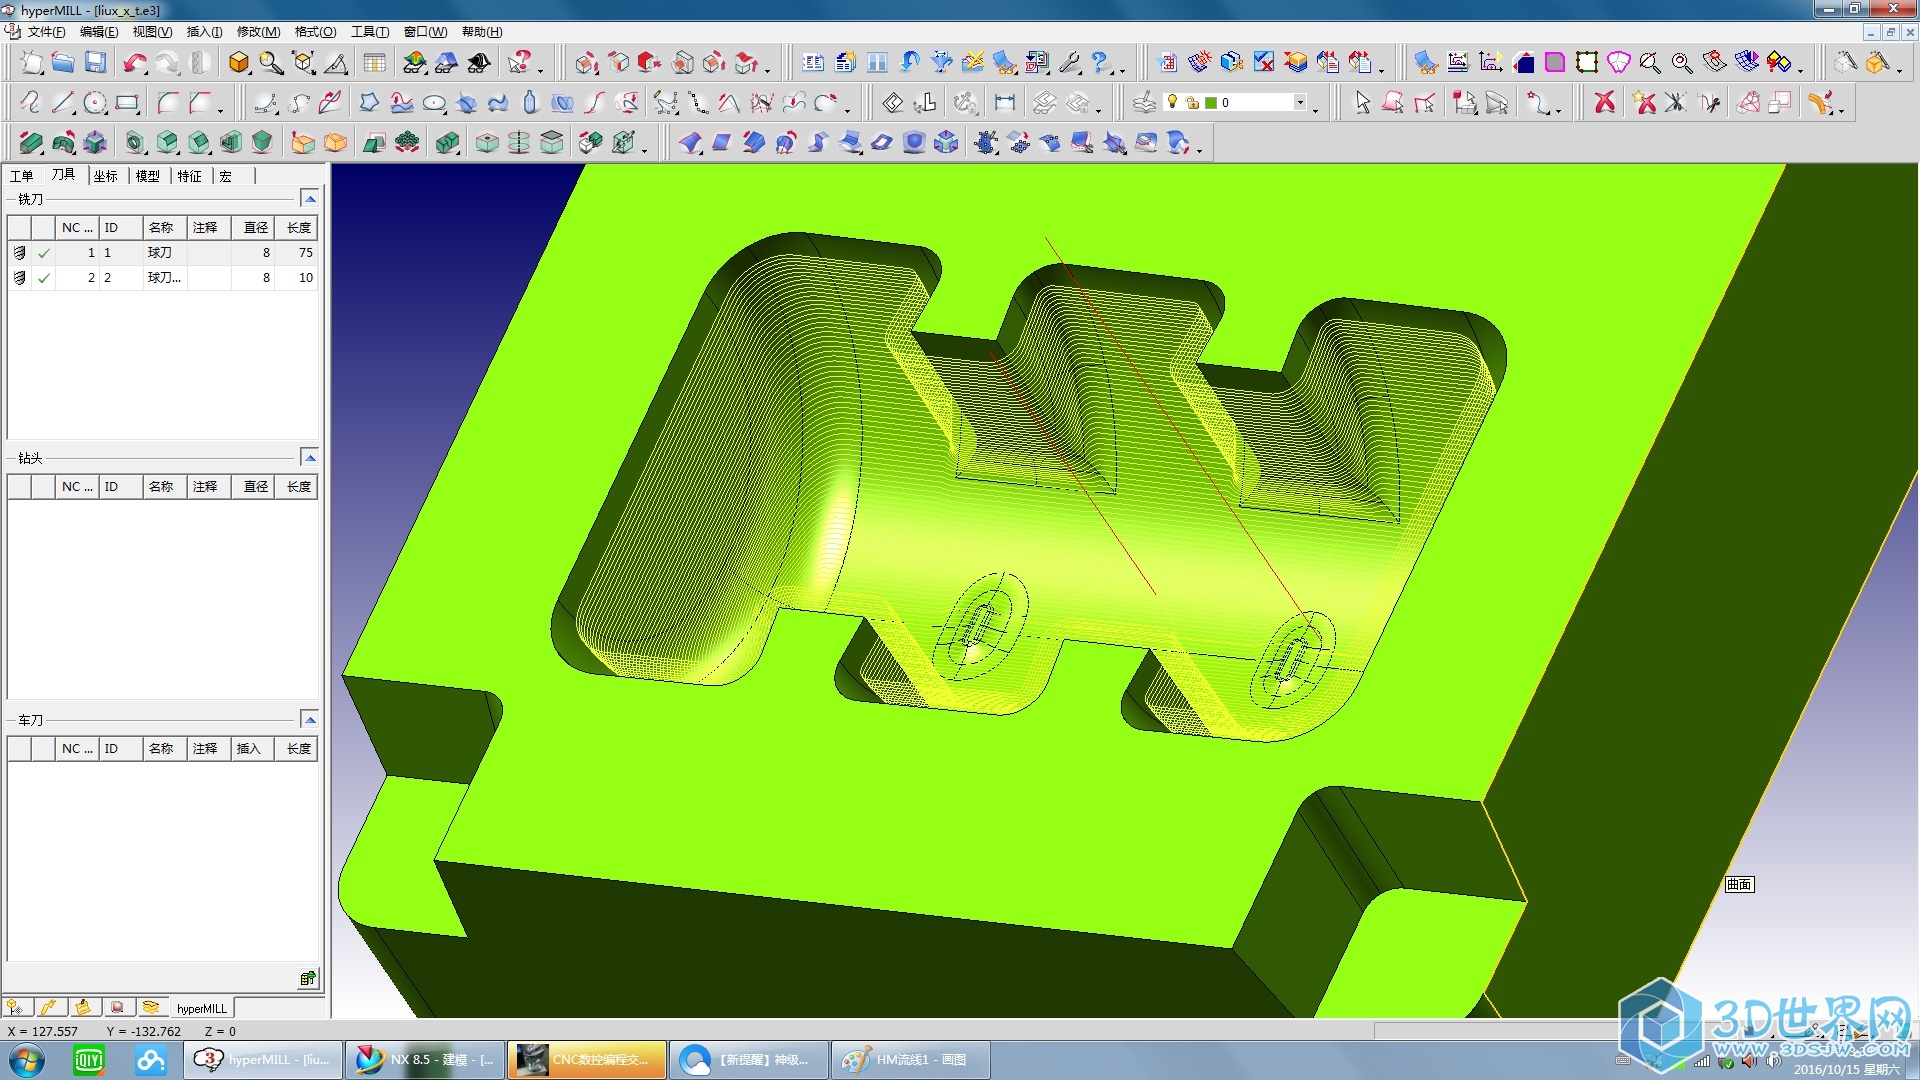This screenshot has width=1920, height=1080.
Task: Sort milling tools by 直径 column
Action: pyautogui.click(x=253, y=228)
